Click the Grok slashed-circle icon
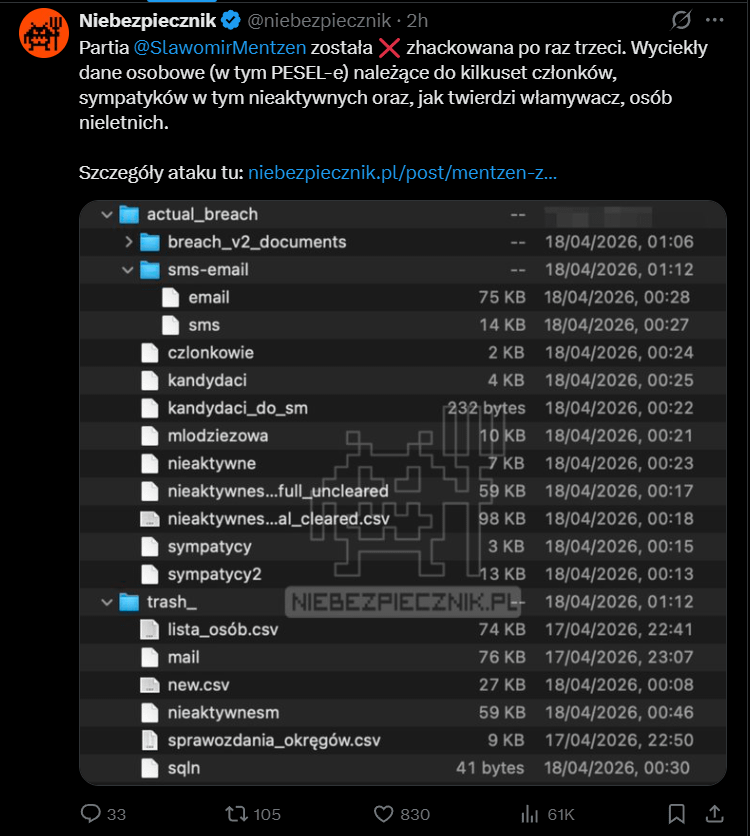 tap(681, 20)
